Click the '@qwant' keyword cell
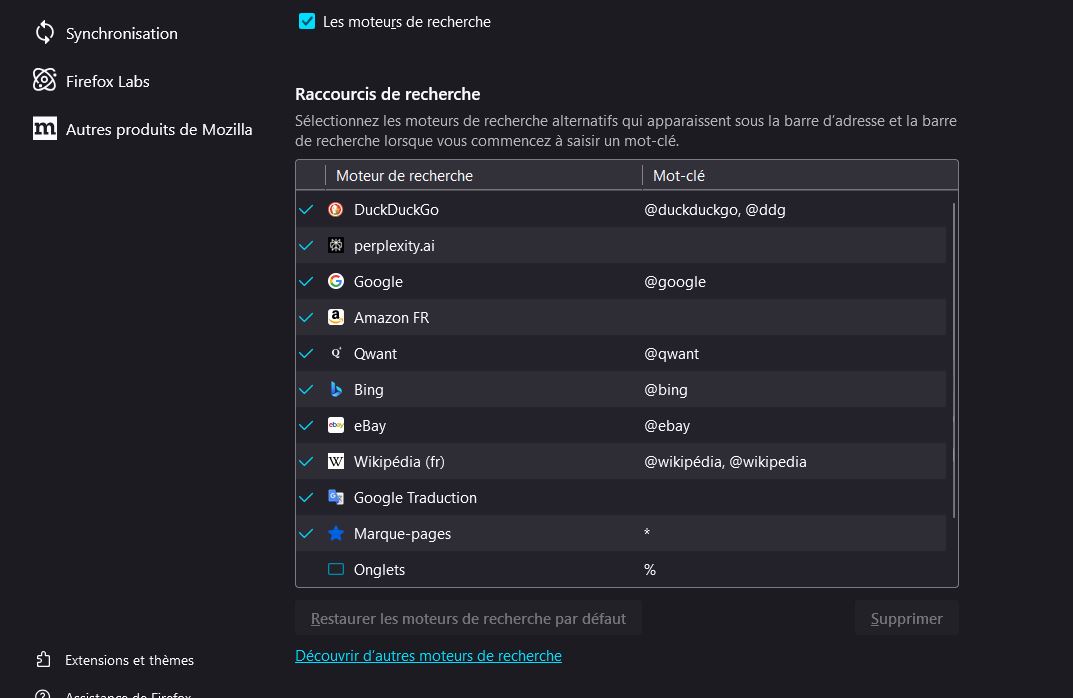The width and height of the screenshot is (1073, 698). (671, 354)
